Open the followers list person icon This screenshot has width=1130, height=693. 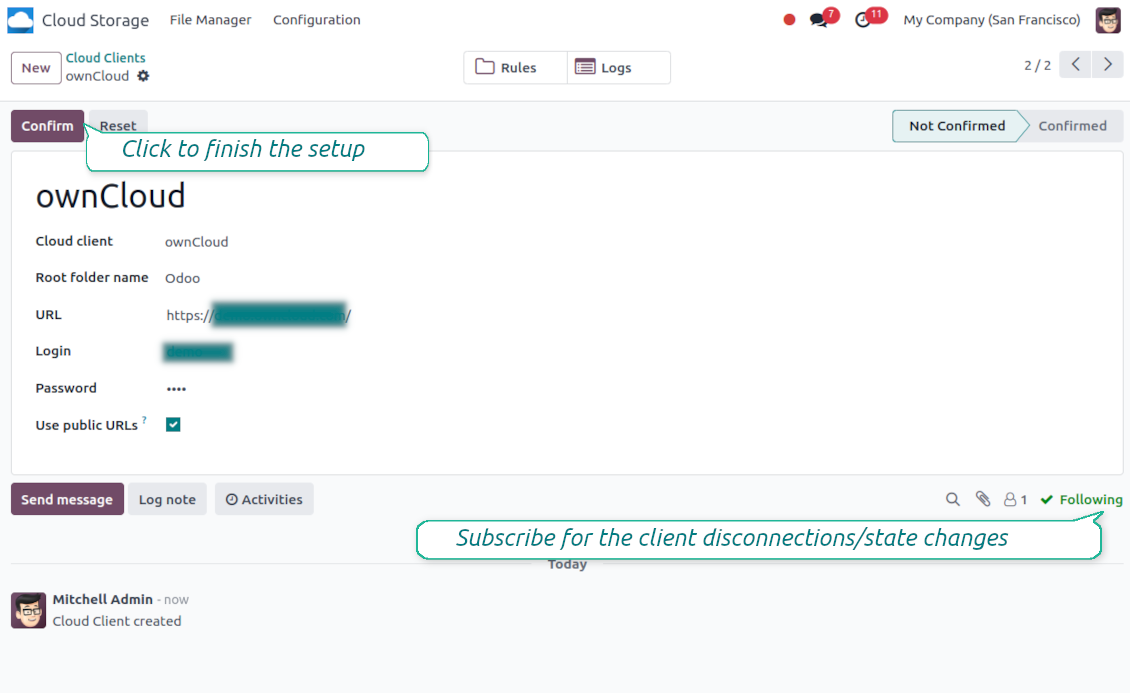pyautogui.click(x=1015, y=499)
